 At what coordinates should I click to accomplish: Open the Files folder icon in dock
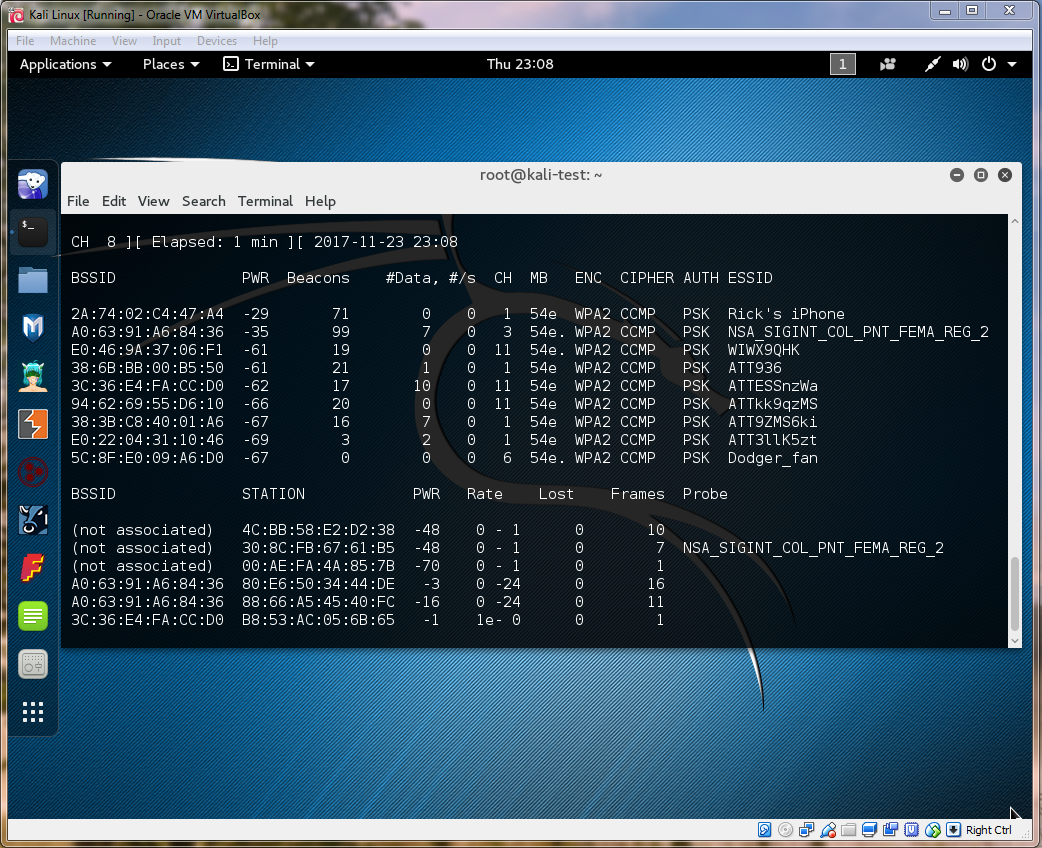(x=33, y=280)
